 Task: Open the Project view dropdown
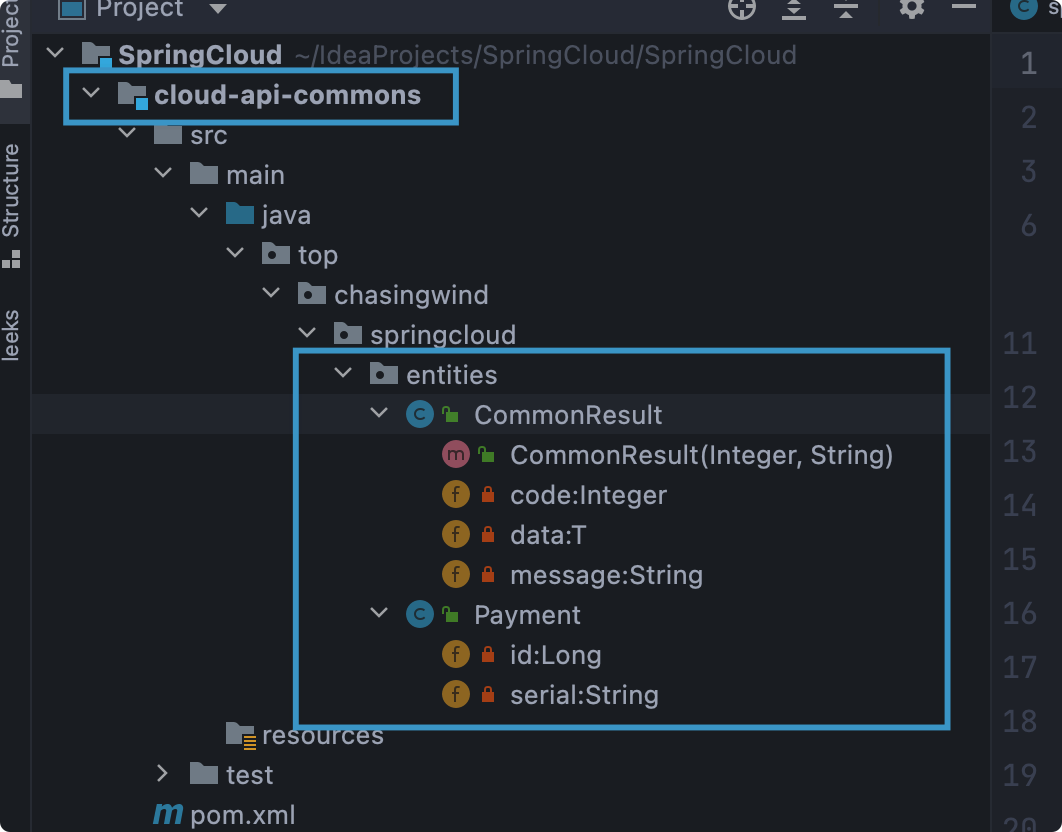pyautogui.click(x=217, y=10)
